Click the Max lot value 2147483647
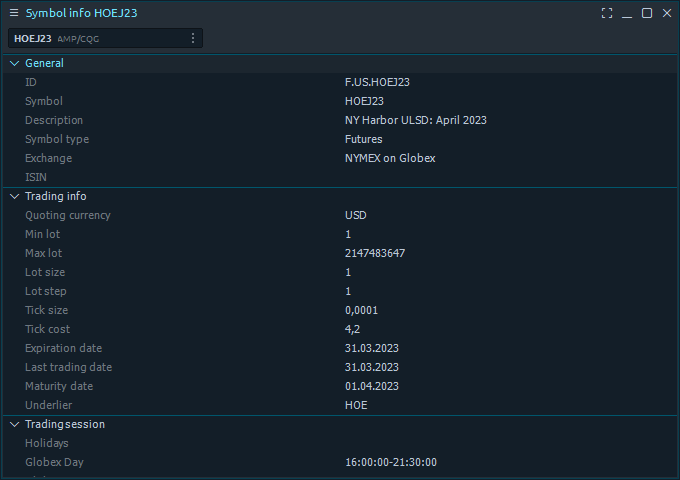The width and height of the screenshot is (680, 480). pyautogui.click(x=375, y=253)
